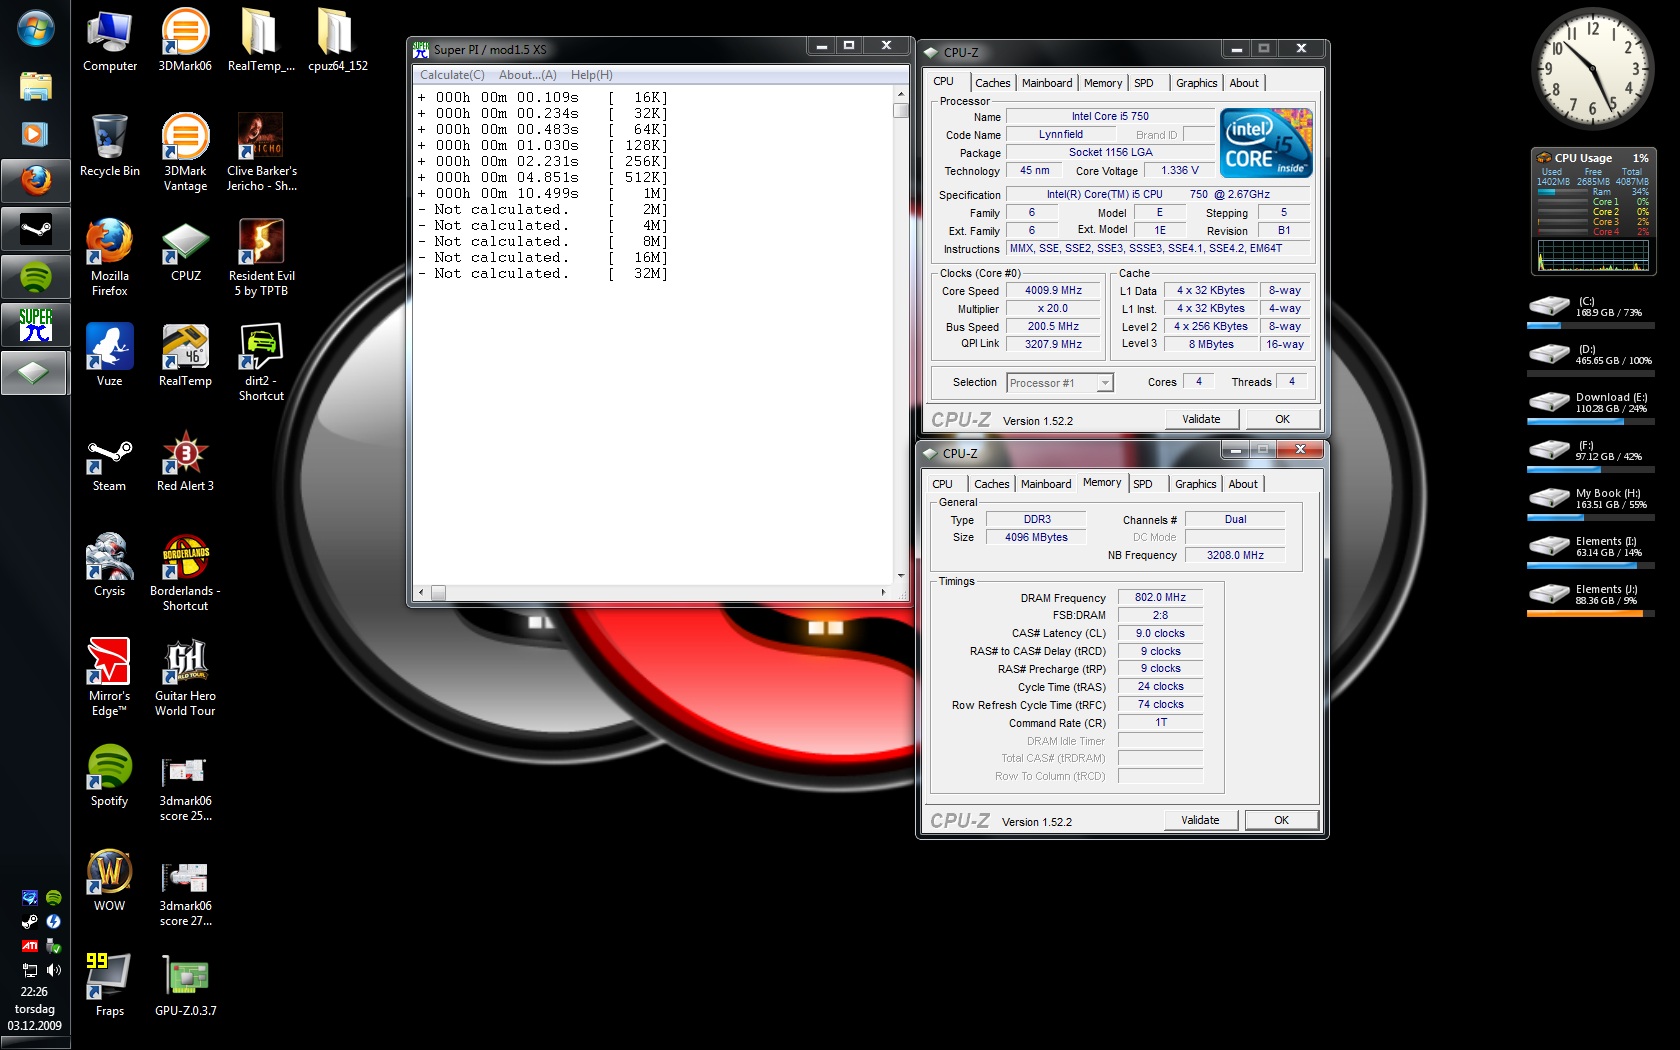The width and height of the screenshot is (1680, 1050).
Task: Click the DRAM Frequency 802.0 MHz field
Action: (x=1160, y=597)
